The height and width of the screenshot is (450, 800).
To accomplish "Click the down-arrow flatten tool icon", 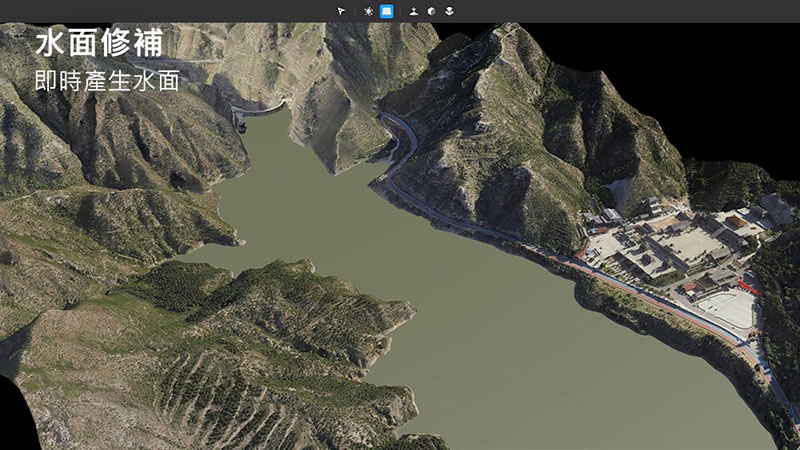I will point(449,11).
